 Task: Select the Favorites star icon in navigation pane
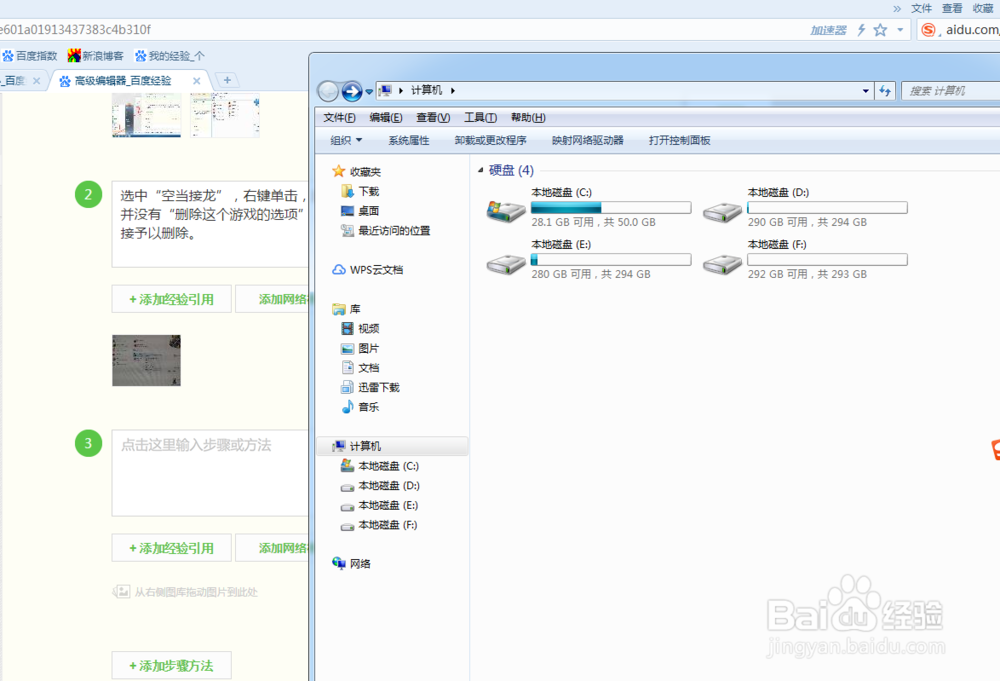coord(340,171)
